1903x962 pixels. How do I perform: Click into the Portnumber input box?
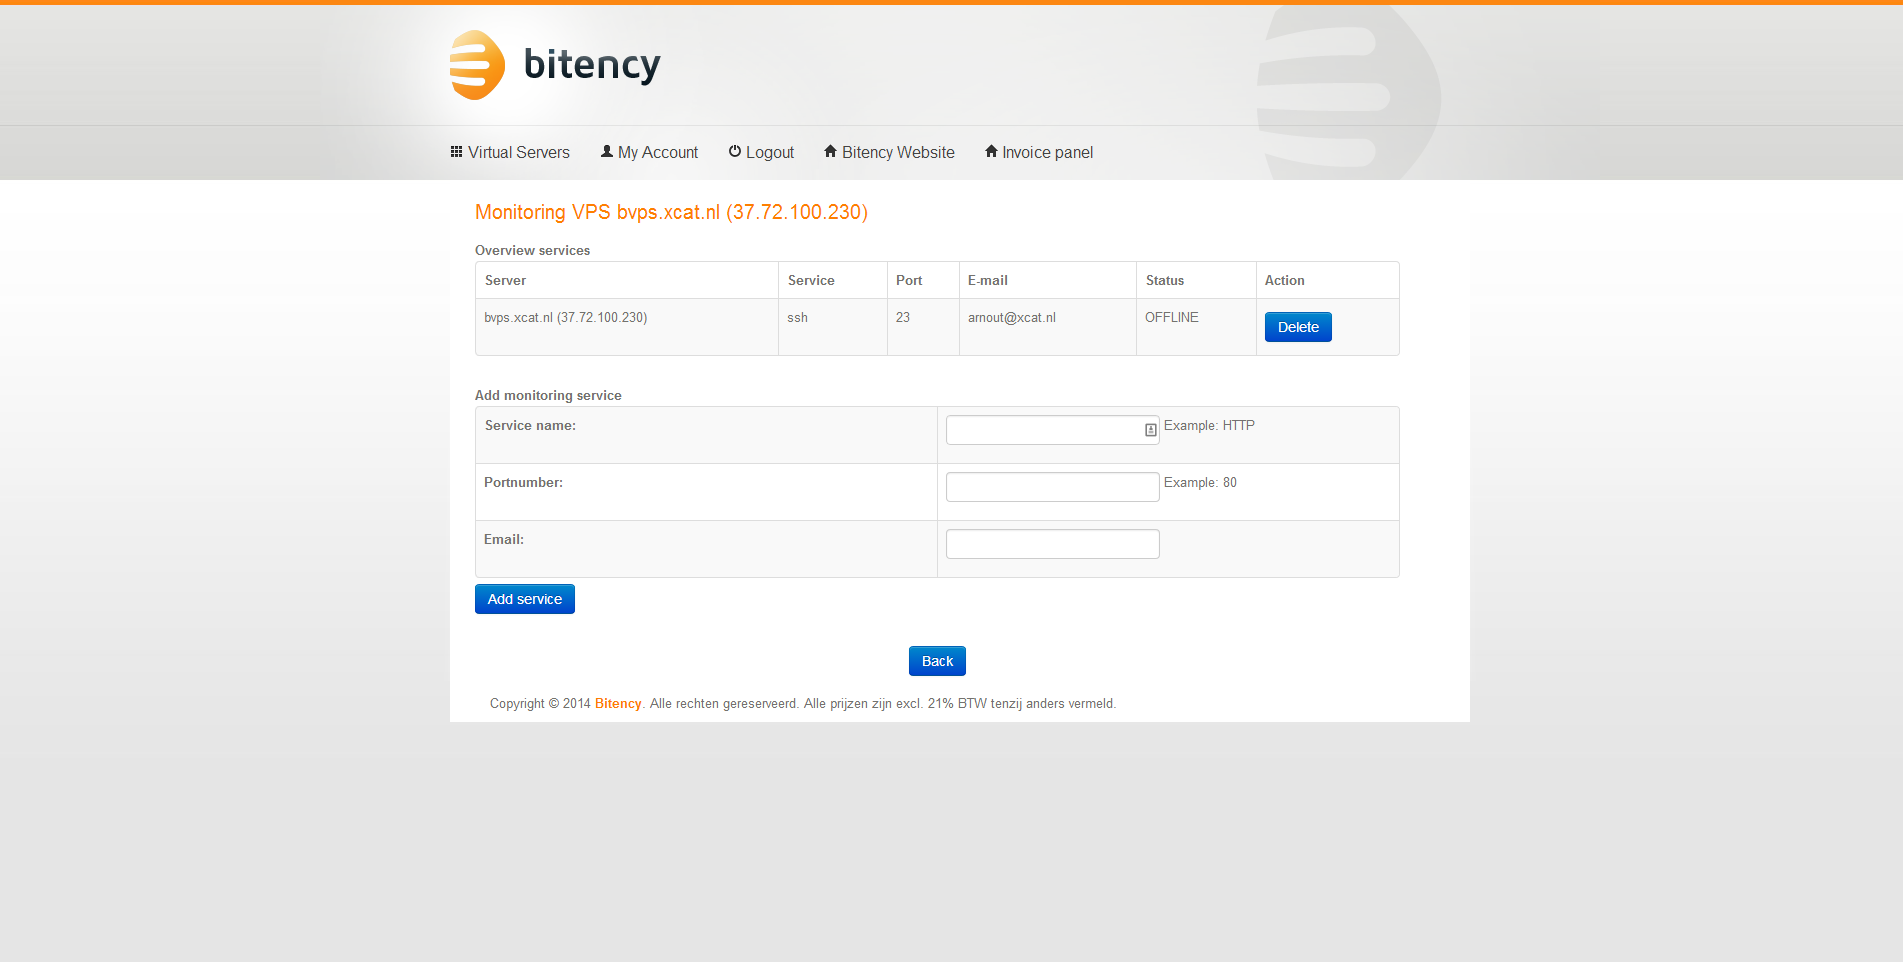pyautogui.click(x=1052, y=487)
